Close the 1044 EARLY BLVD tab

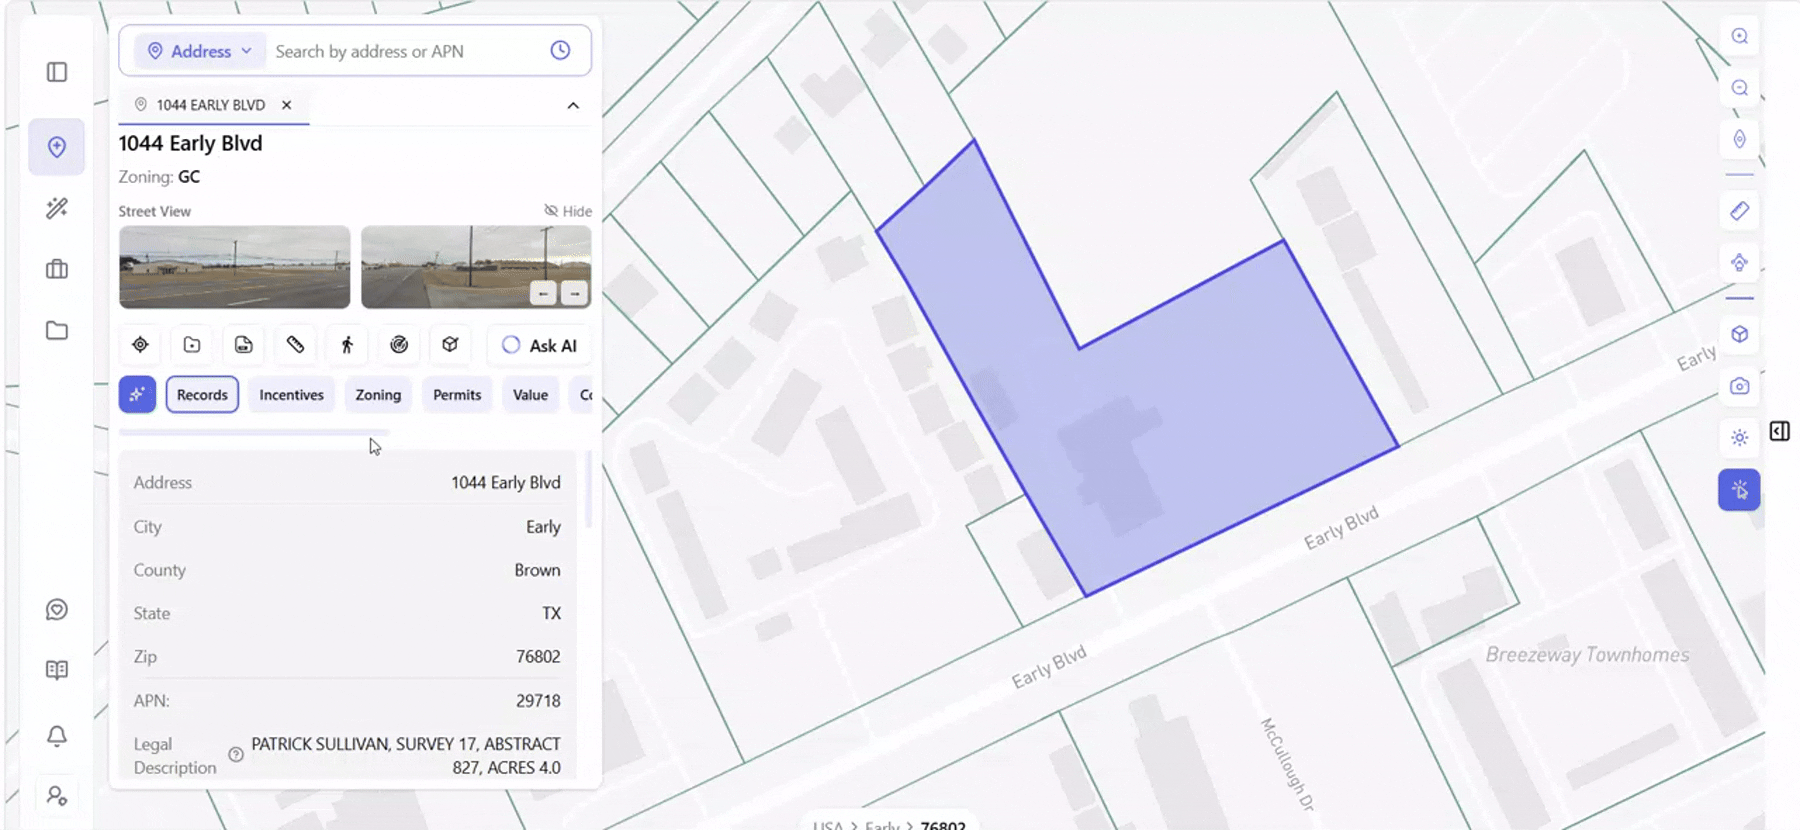point(286,104)
